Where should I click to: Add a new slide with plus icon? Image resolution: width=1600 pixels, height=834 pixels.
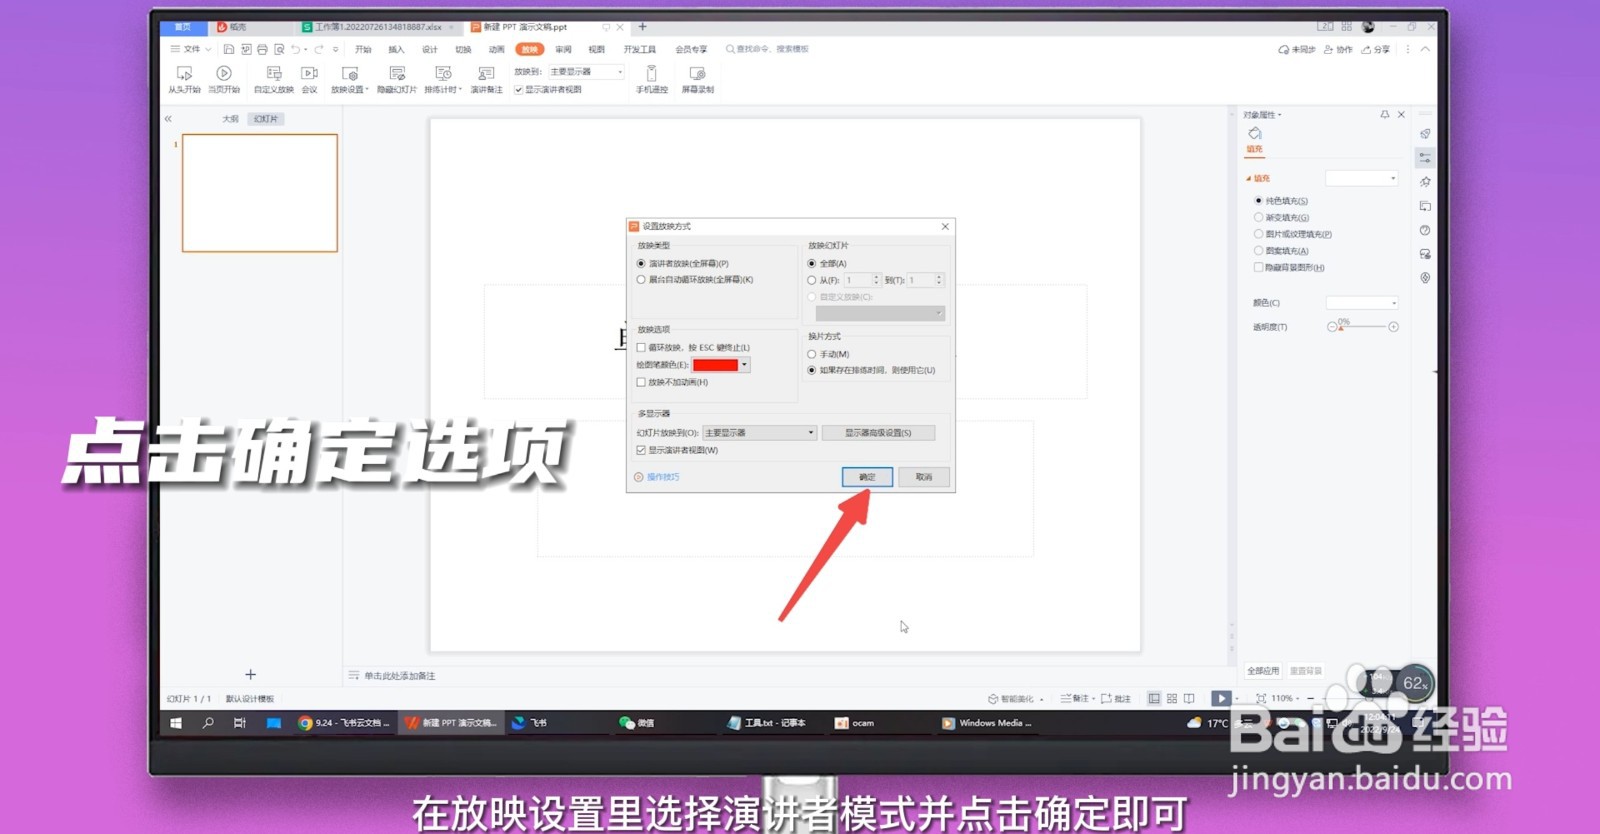click(250, 675)
